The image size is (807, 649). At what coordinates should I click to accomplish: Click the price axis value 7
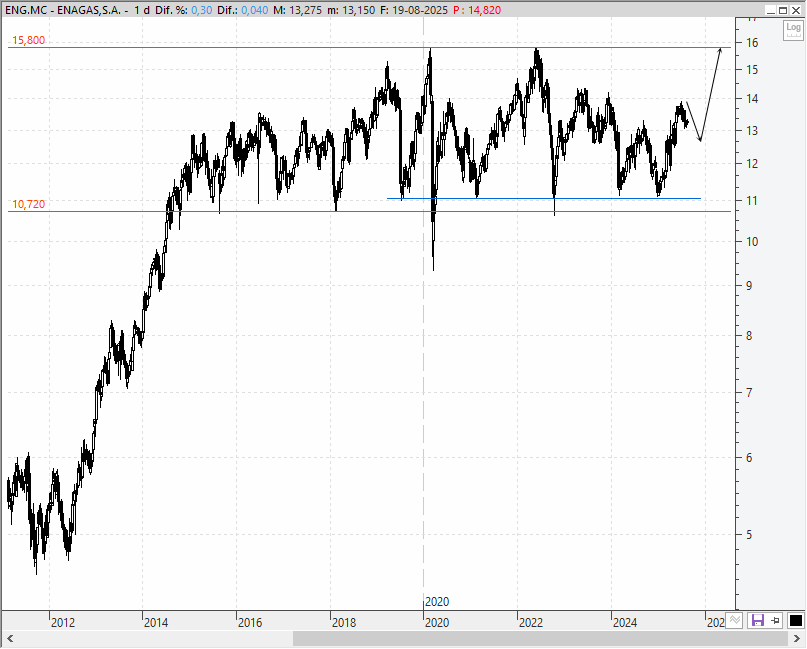pyautogui.click(x=749, y=393)
